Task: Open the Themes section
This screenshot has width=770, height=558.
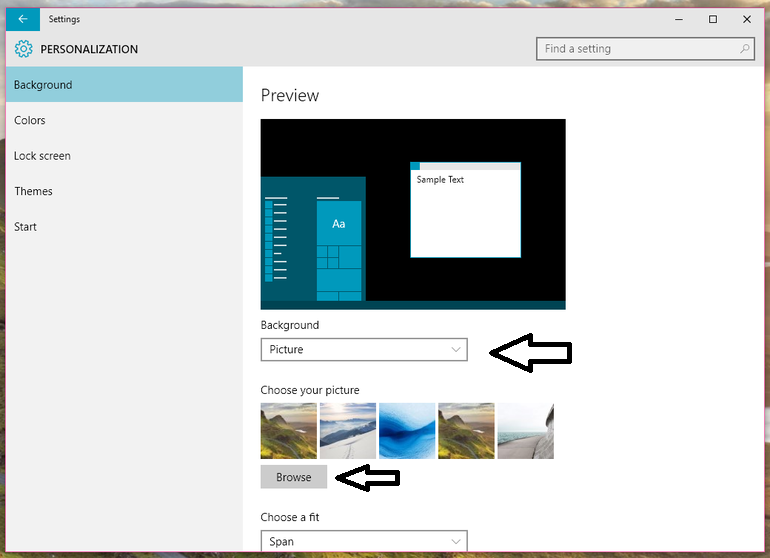Action: (124, 191)
